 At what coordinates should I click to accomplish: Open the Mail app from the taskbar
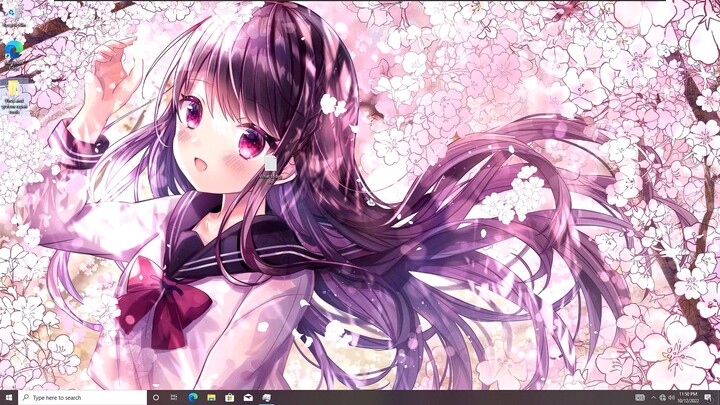click(x=248, y=397)
